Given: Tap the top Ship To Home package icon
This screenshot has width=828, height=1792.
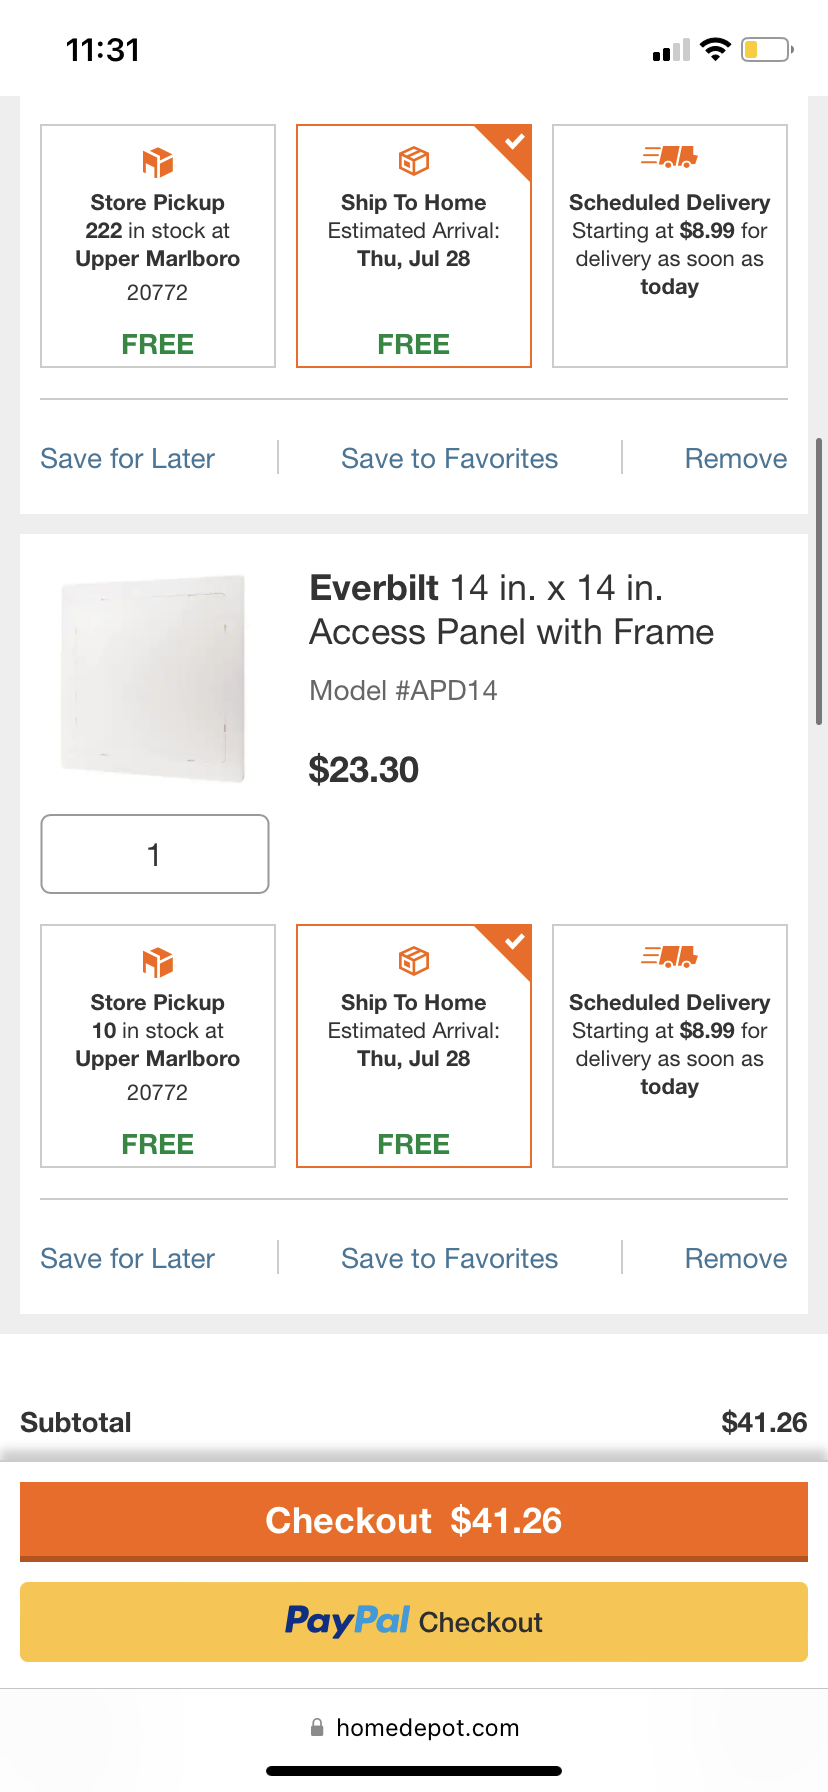Looking at the screenshot, I should pos(414,161).
